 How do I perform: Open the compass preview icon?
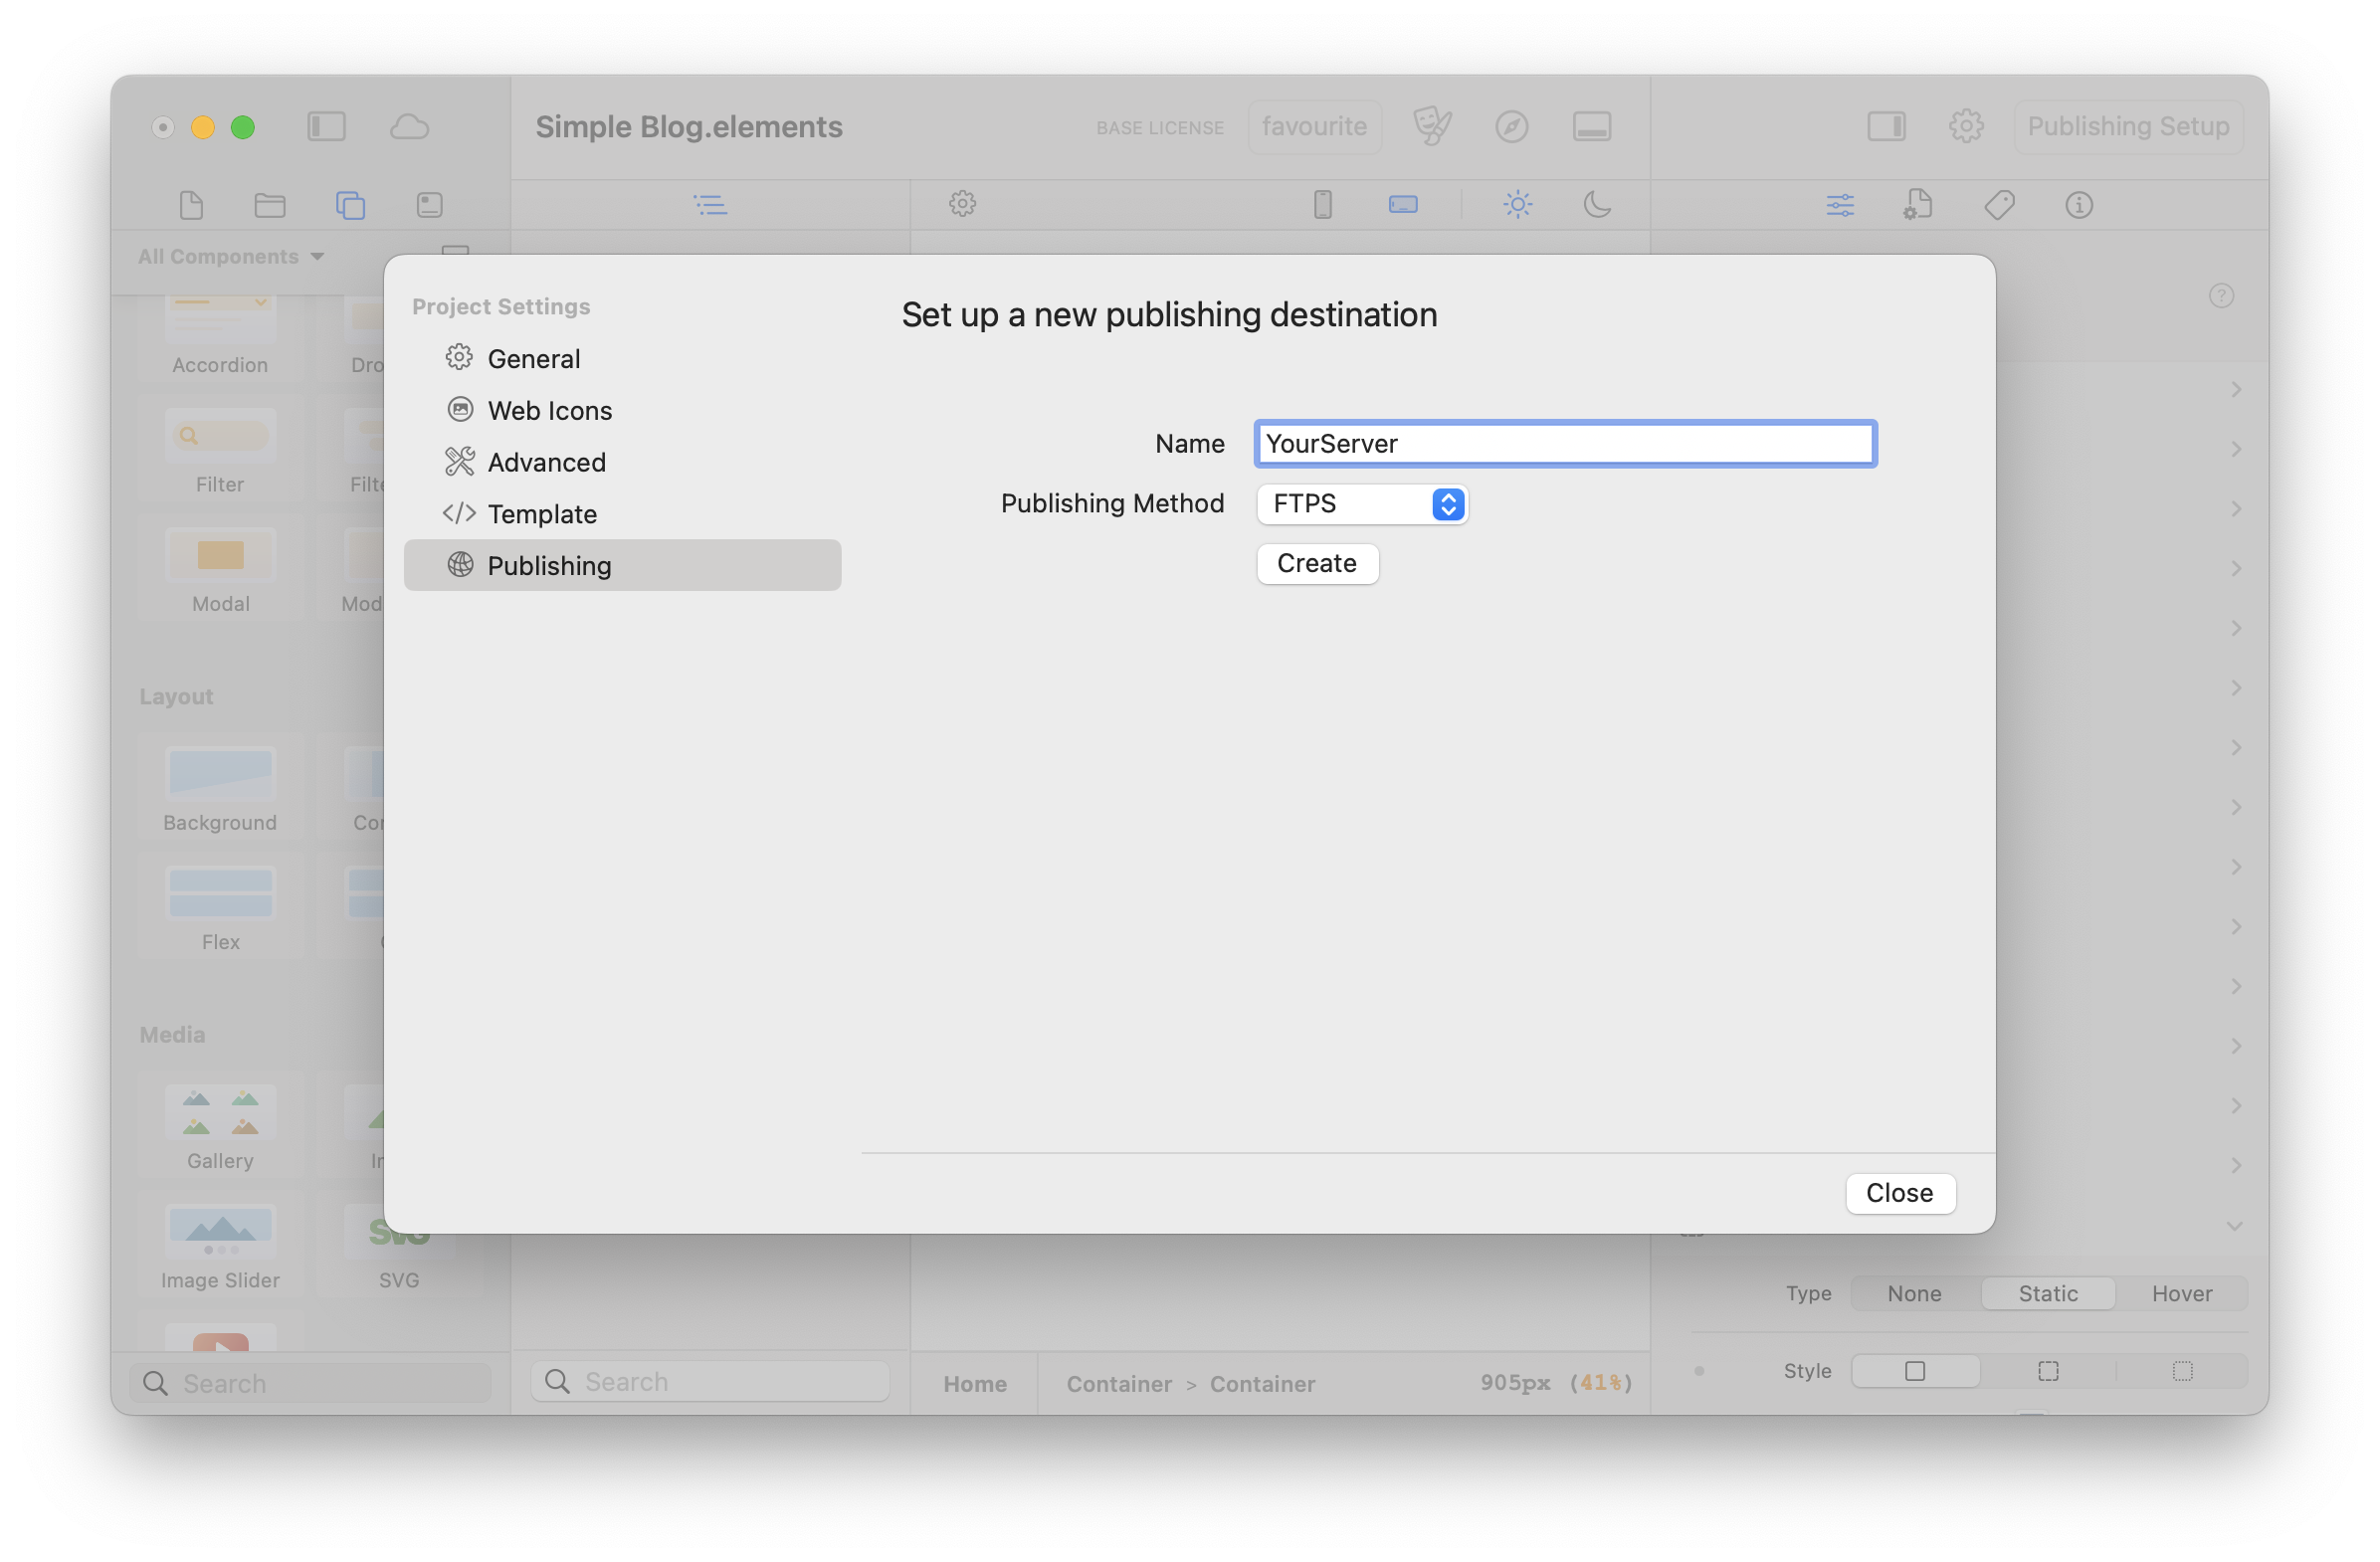1511,127
